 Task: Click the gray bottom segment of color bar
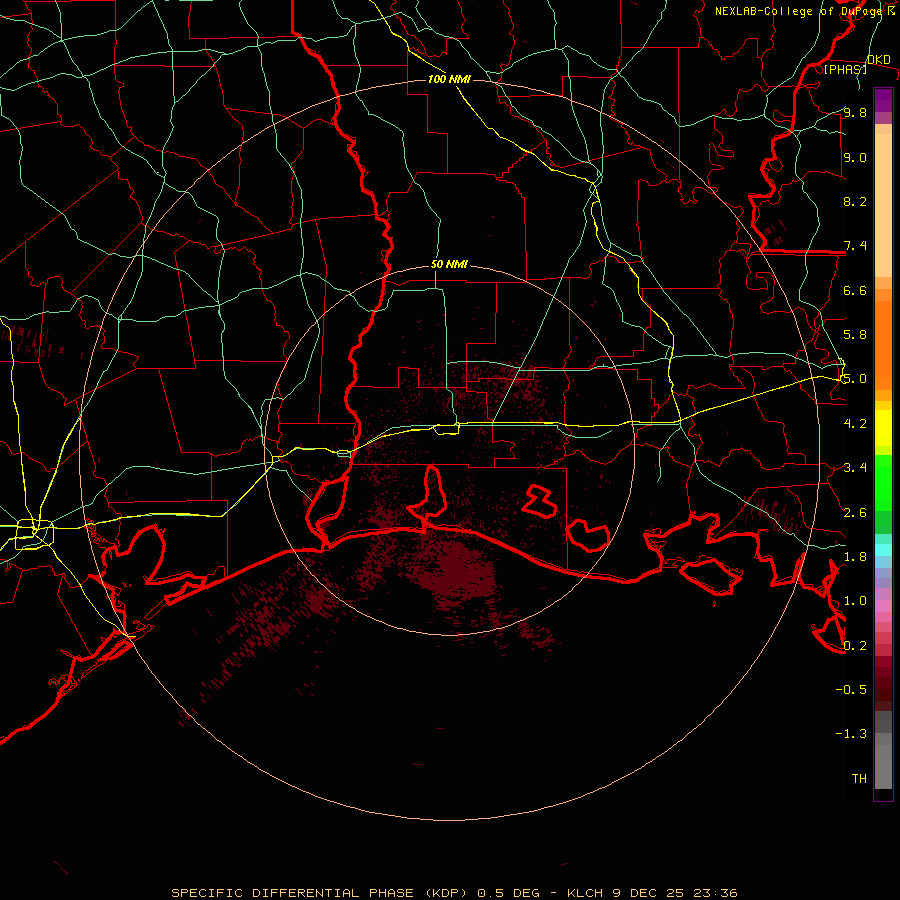pos(883,766)
